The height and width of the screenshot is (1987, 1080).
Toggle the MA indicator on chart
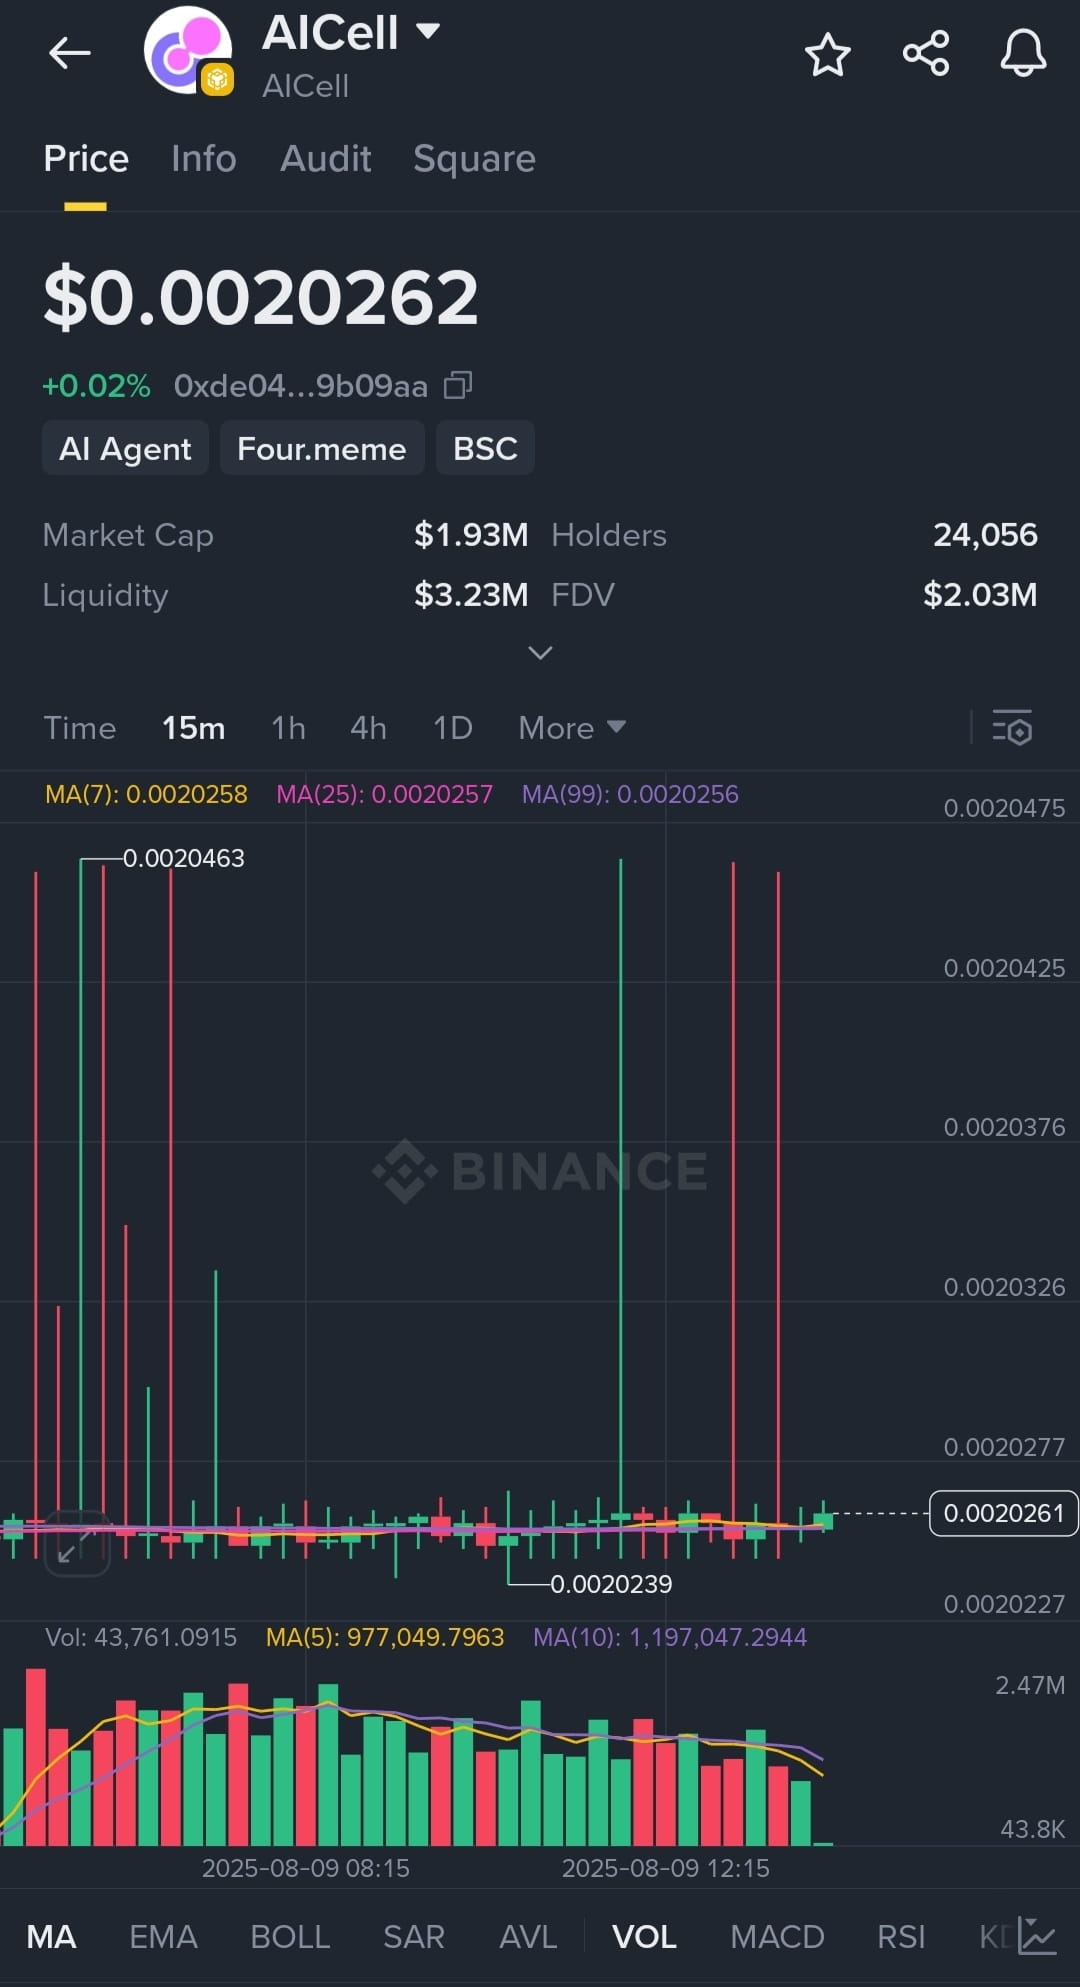pos(51,1937)
